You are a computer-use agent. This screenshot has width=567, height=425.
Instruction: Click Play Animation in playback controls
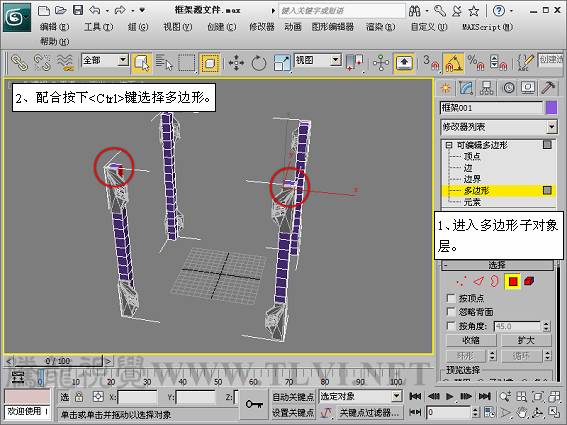pos(449,396)
